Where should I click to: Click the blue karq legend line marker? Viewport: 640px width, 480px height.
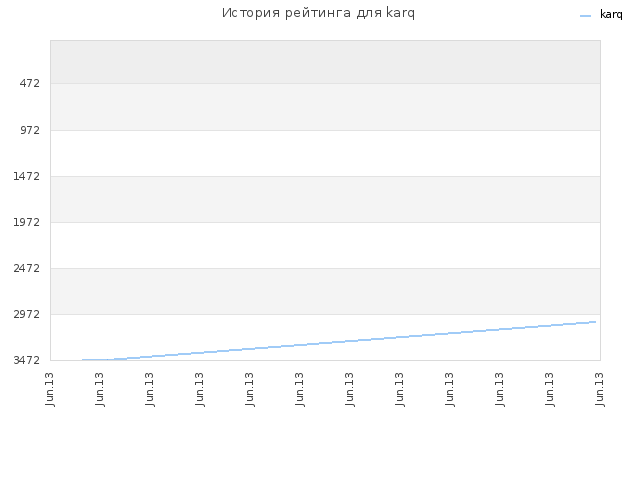point(585,16)
